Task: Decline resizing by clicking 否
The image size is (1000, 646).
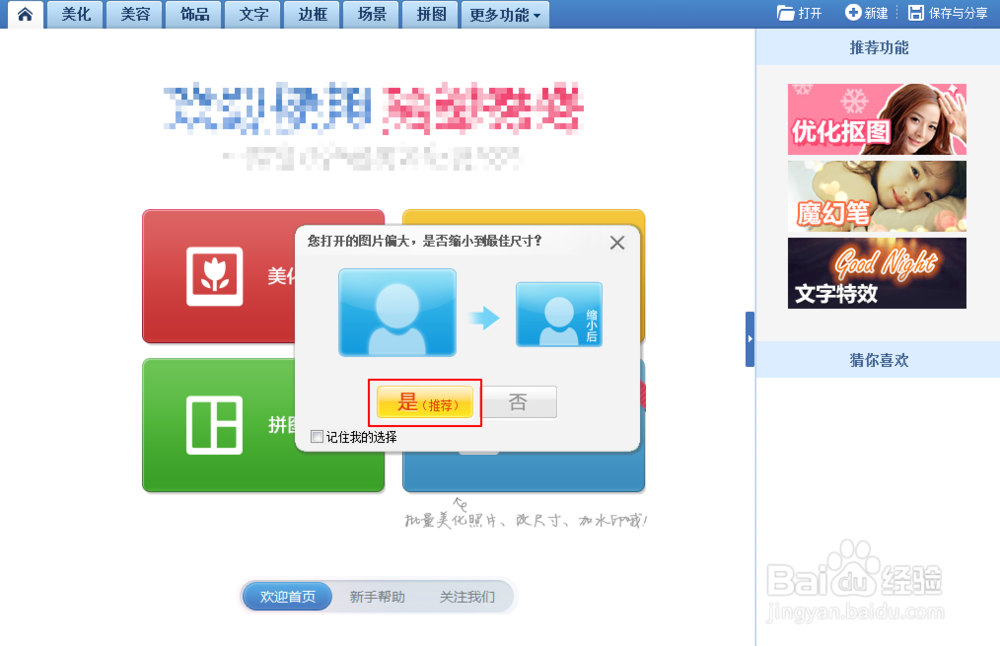Action: coord(519,402)
